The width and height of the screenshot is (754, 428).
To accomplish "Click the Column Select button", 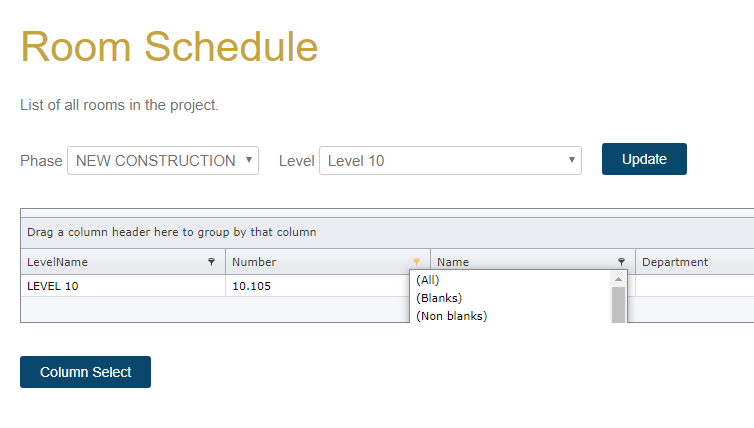I will point(85,372).
